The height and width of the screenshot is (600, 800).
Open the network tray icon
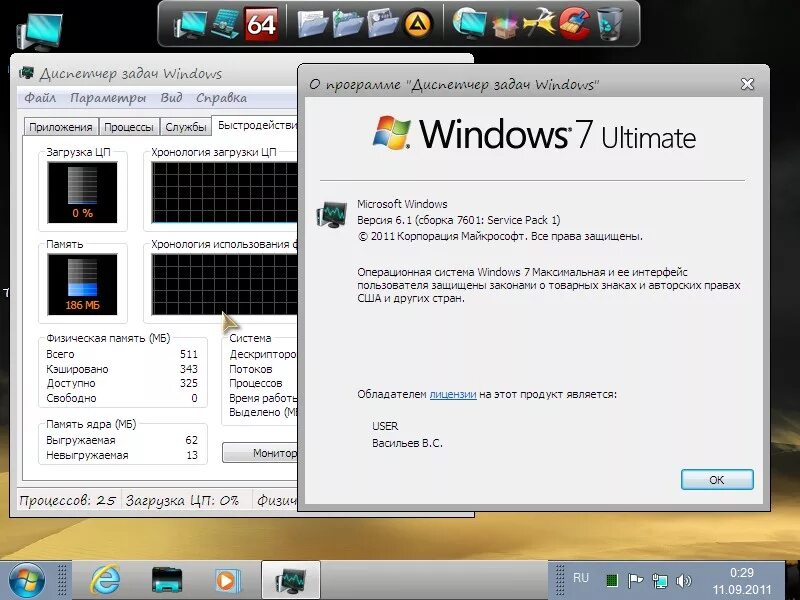660,581
